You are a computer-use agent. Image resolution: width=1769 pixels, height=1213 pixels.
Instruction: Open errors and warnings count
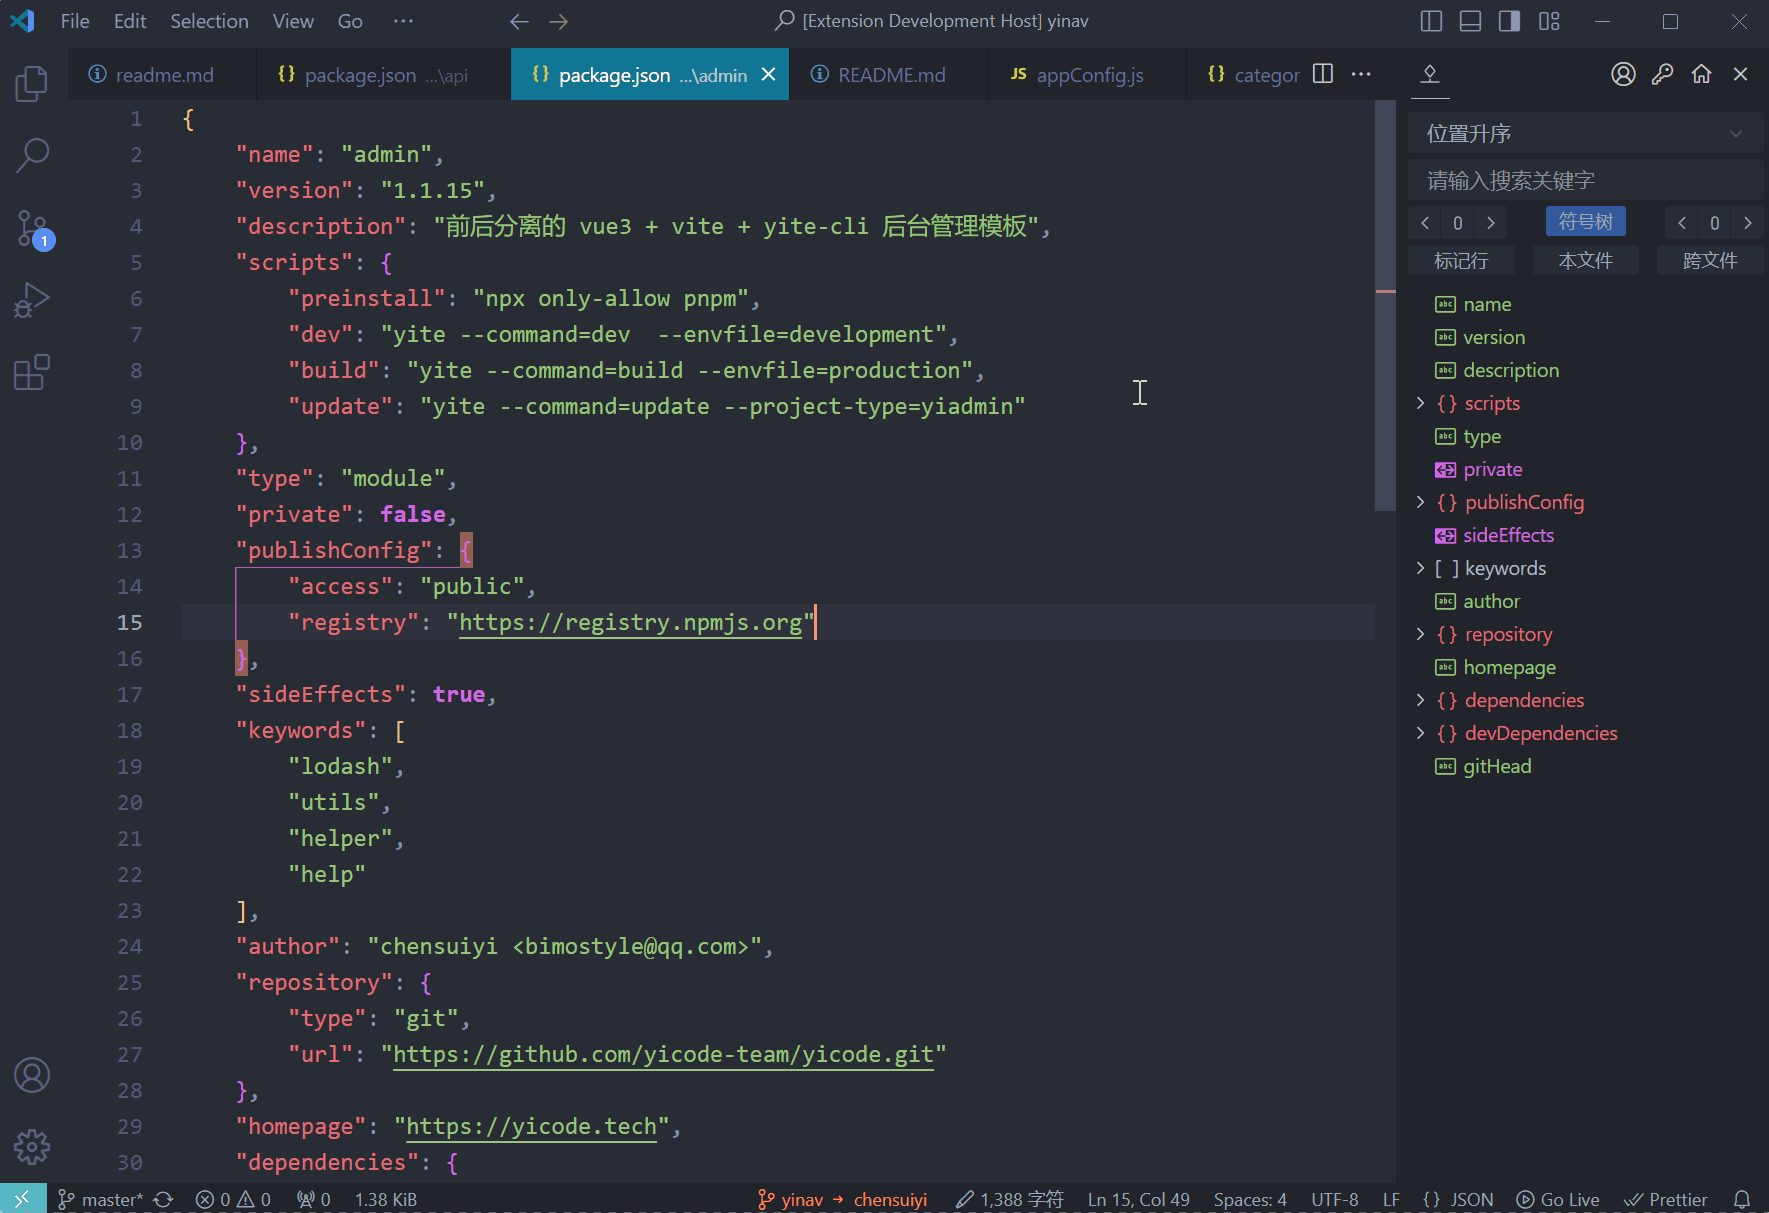click(x=234, y=1199)
